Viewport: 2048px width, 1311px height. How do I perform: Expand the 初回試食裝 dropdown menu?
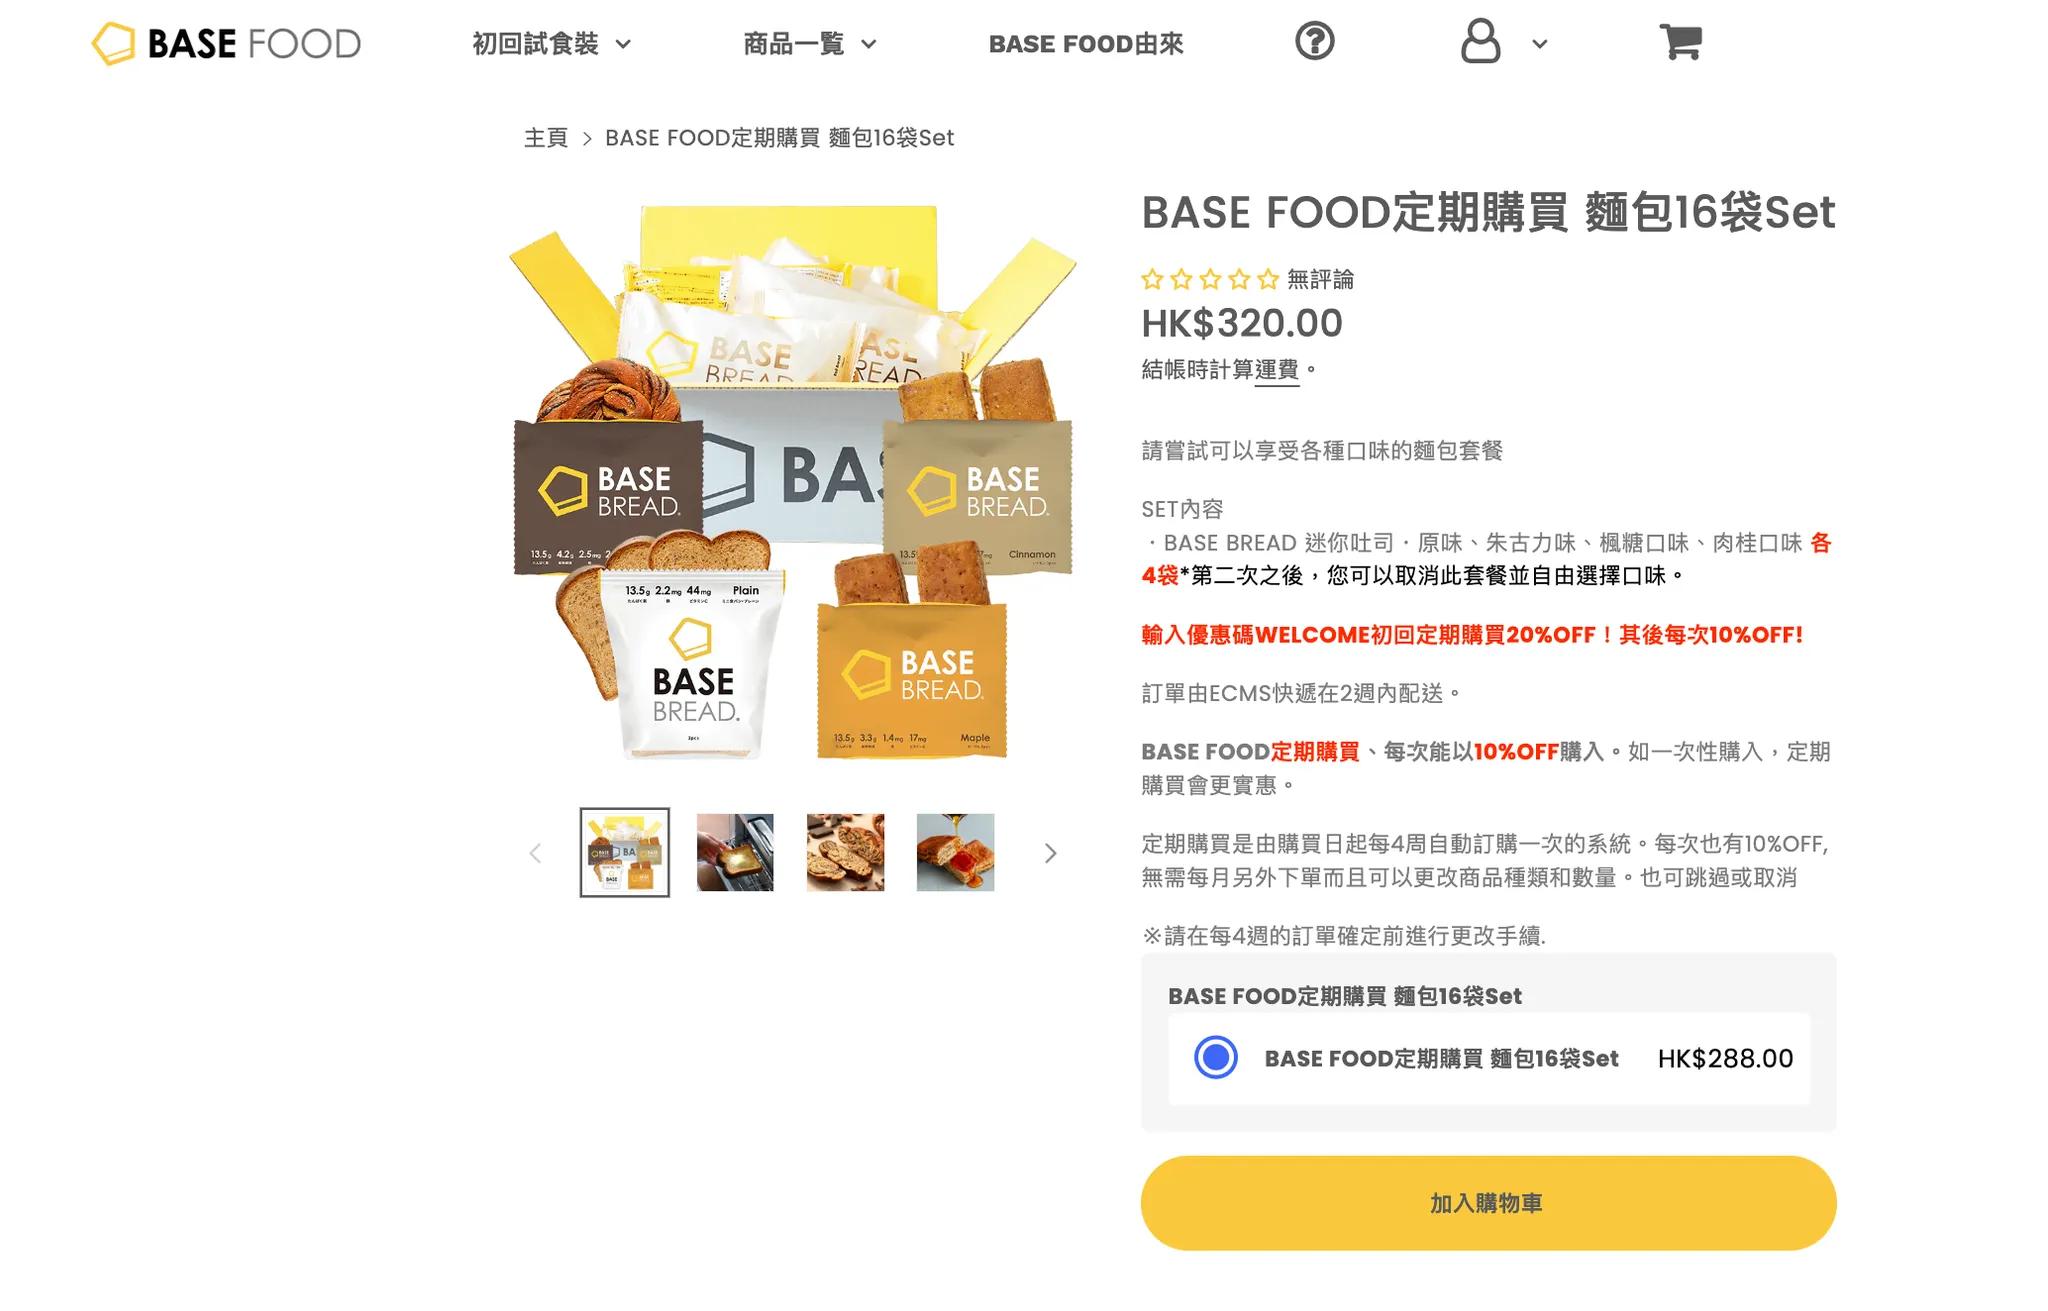[x=552, y=44]
